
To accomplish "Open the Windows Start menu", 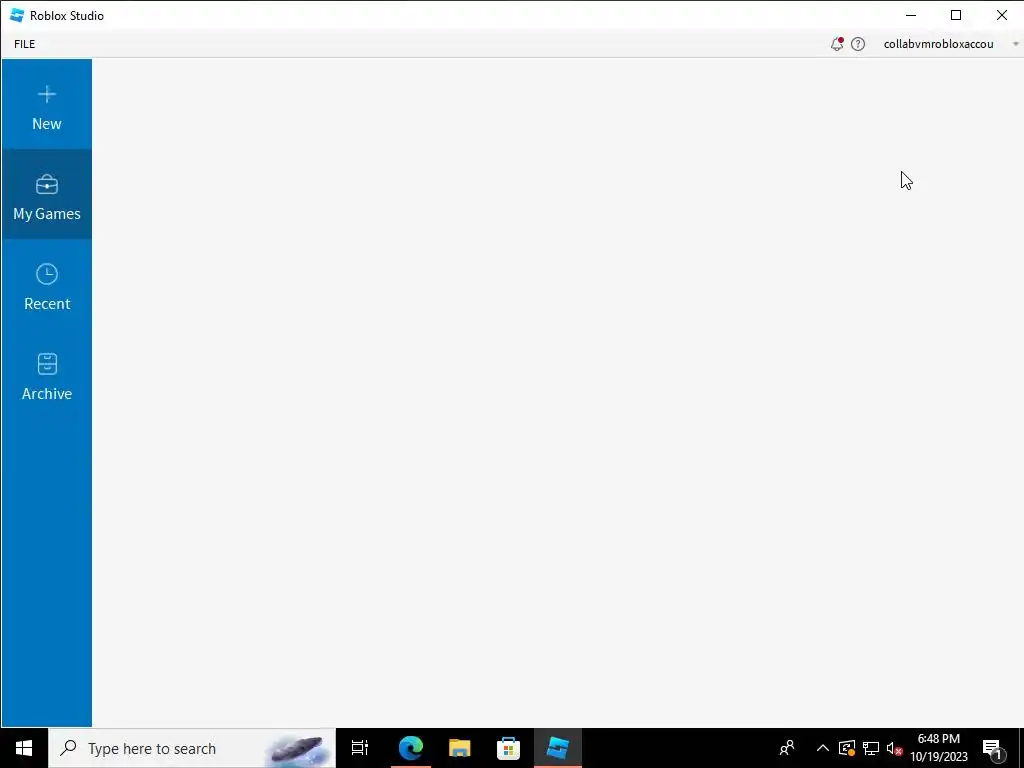I will tap(24, 748).
